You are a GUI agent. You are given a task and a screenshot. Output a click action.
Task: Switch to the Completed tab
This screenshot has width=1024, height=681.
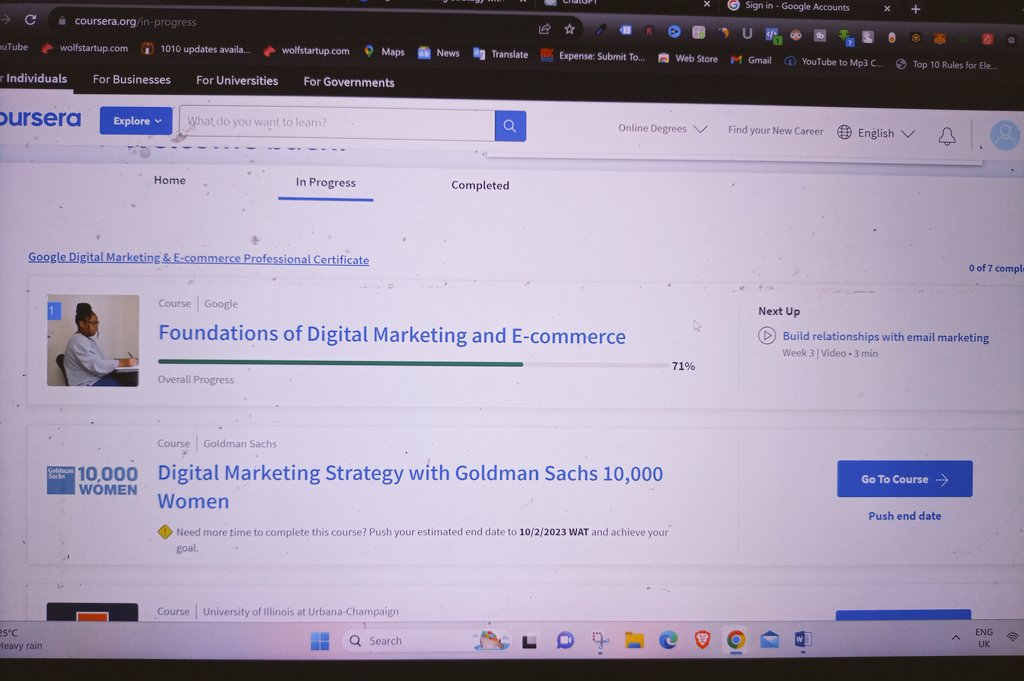click(480, 185)
